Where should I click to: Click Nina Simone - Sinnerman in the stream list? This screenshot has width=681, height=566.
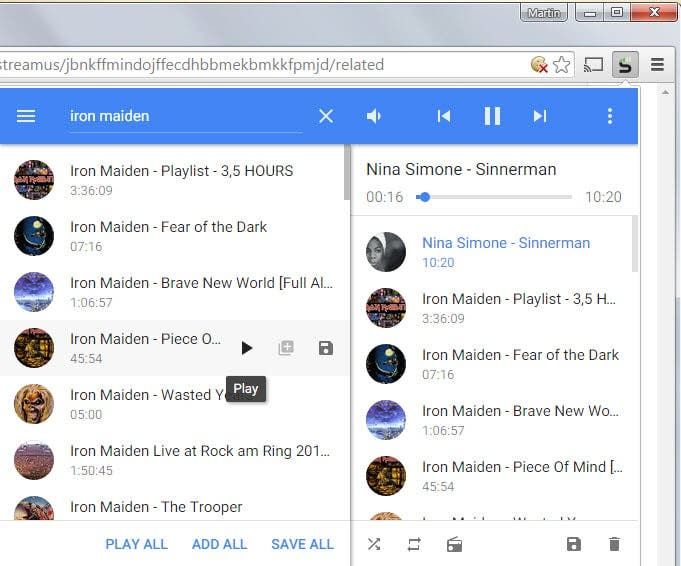pyautogui.click(x=493, y=252)
